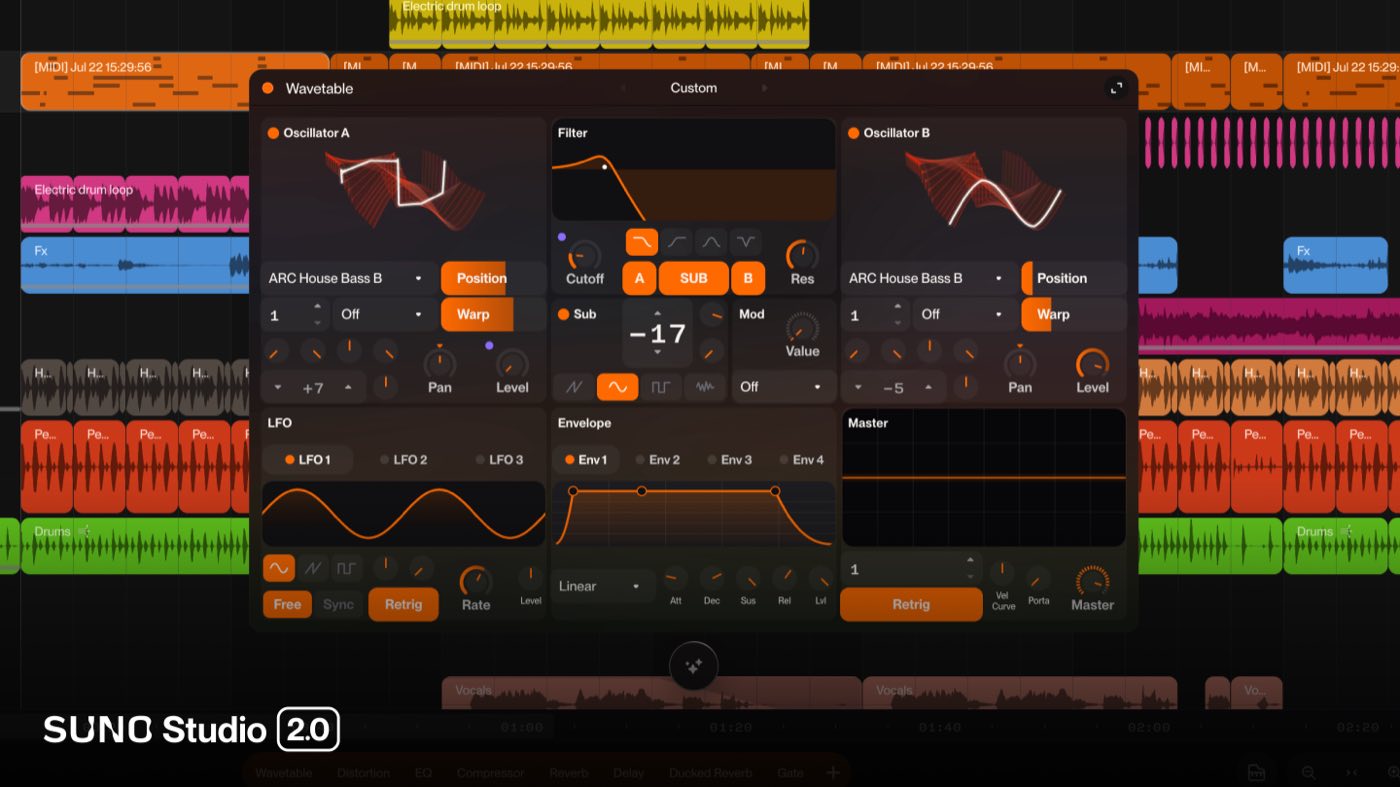Choose the sine waveform for Sub oscillator

[618, 387]
